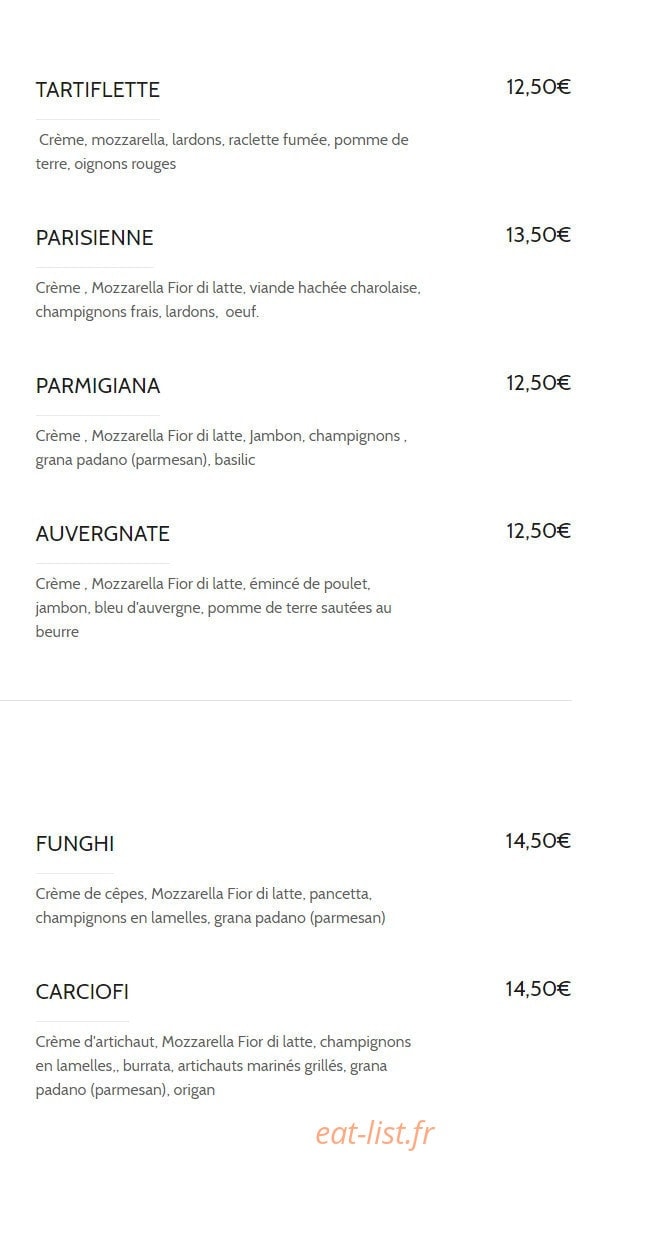Click the FUNGHI 14,50€ price

click(538, 841)
